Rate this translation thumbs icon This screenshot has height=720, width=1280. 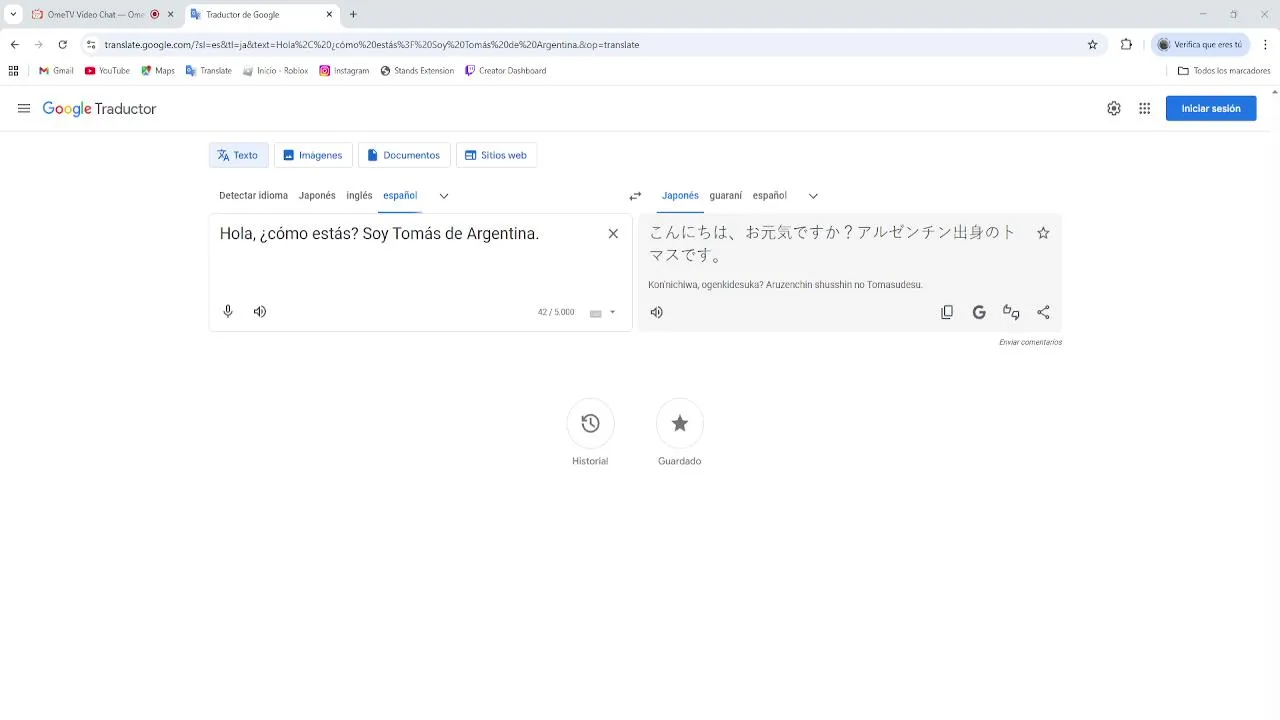[1011, 312]
